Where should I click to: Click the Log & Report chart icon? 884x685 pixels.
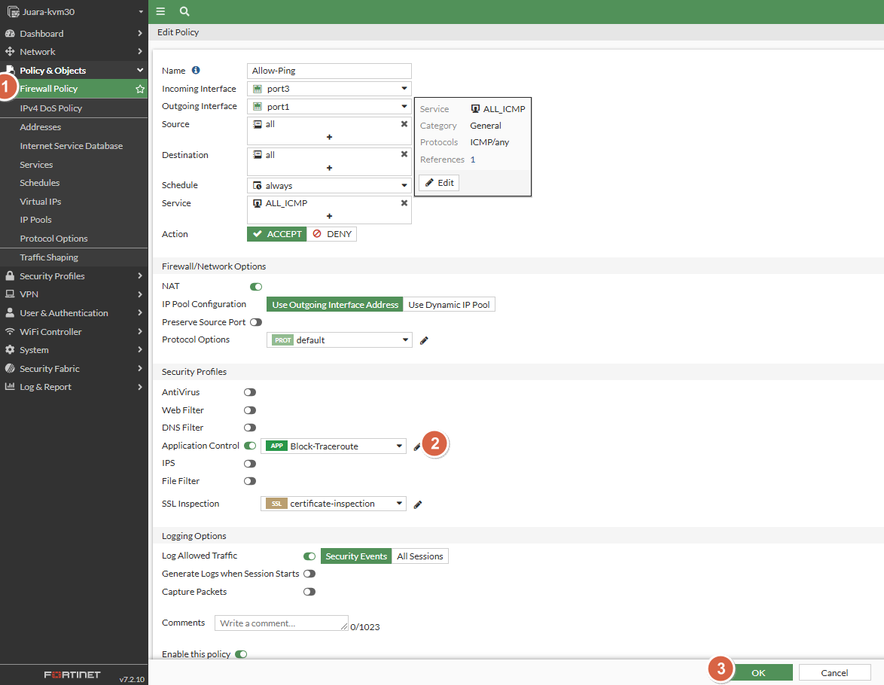click(10, 387)
